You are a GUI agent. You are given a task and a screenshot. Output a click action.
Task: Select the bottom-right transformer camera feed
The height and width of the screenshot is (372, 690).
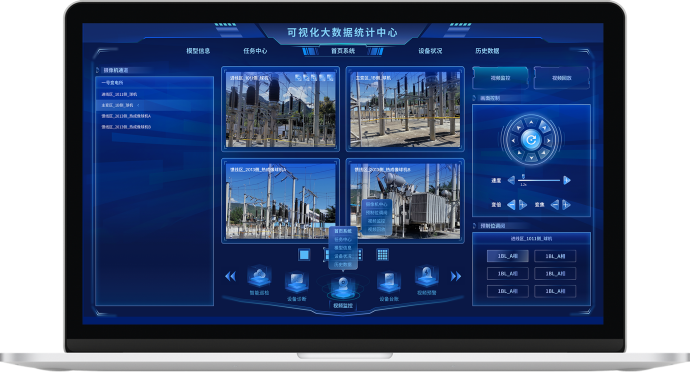pyautogui.click(x=405, y=201)
